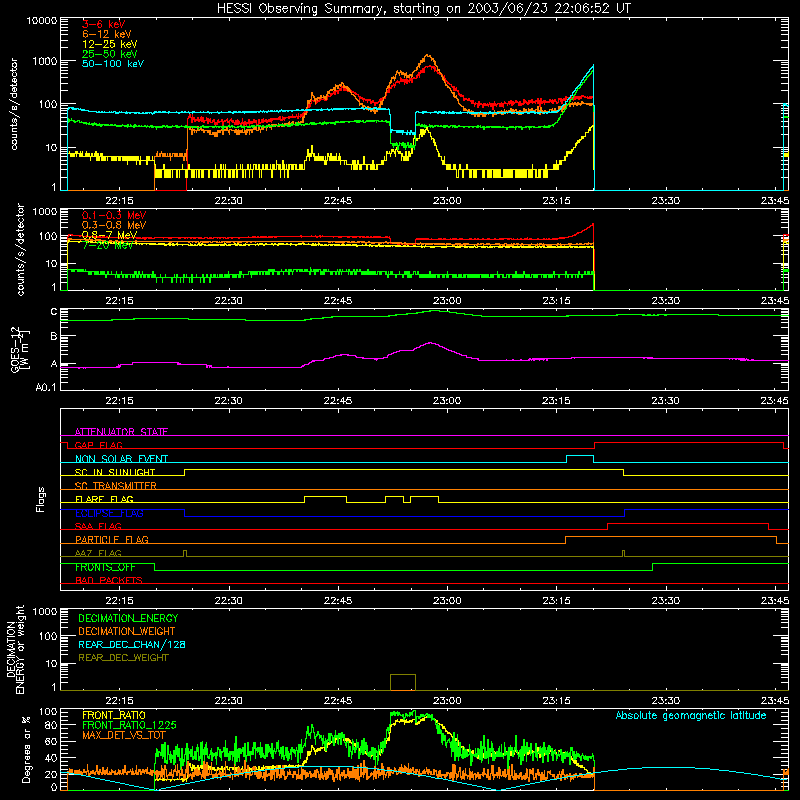The width and height of the screenshot is (800, 800).
Task: Select the 25-50 keV legend label
Action: tap(110, 54)
